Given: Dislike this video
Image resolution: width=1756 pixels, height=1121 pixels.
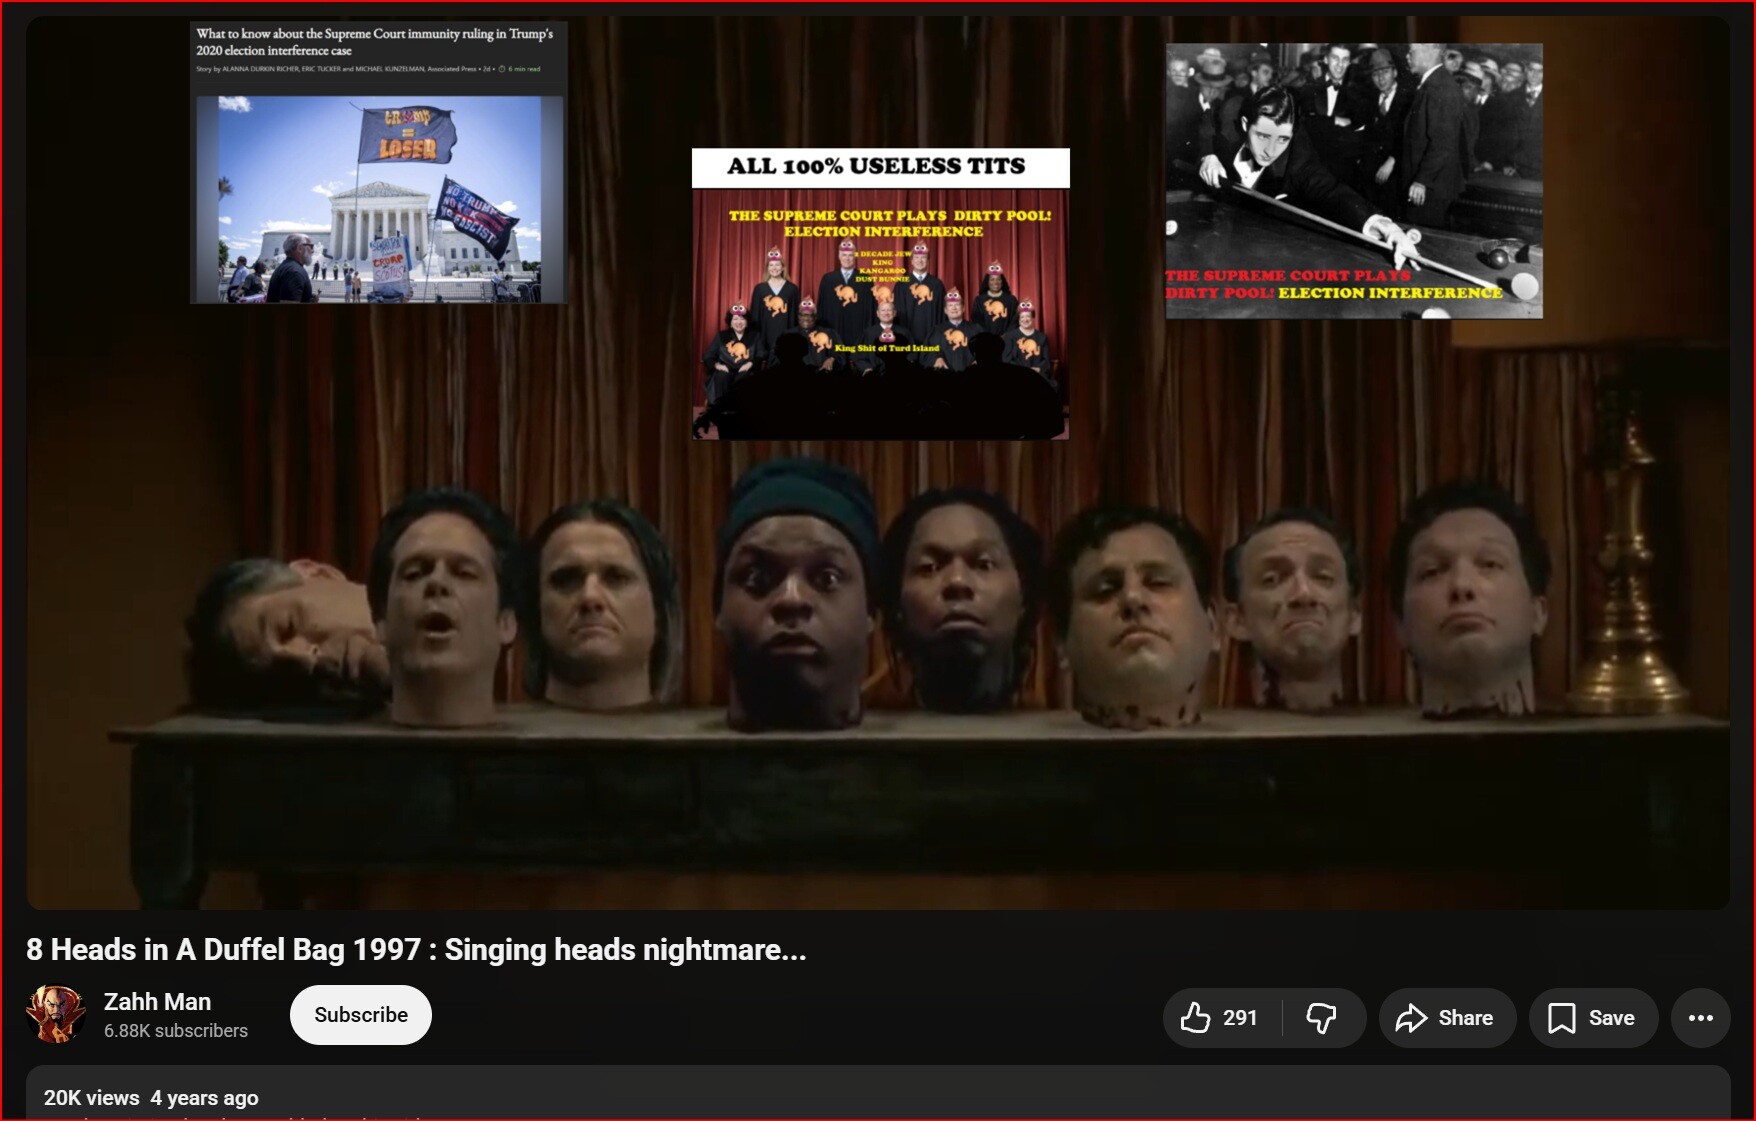Looking at the screenshot, I should (1323, 1018).
